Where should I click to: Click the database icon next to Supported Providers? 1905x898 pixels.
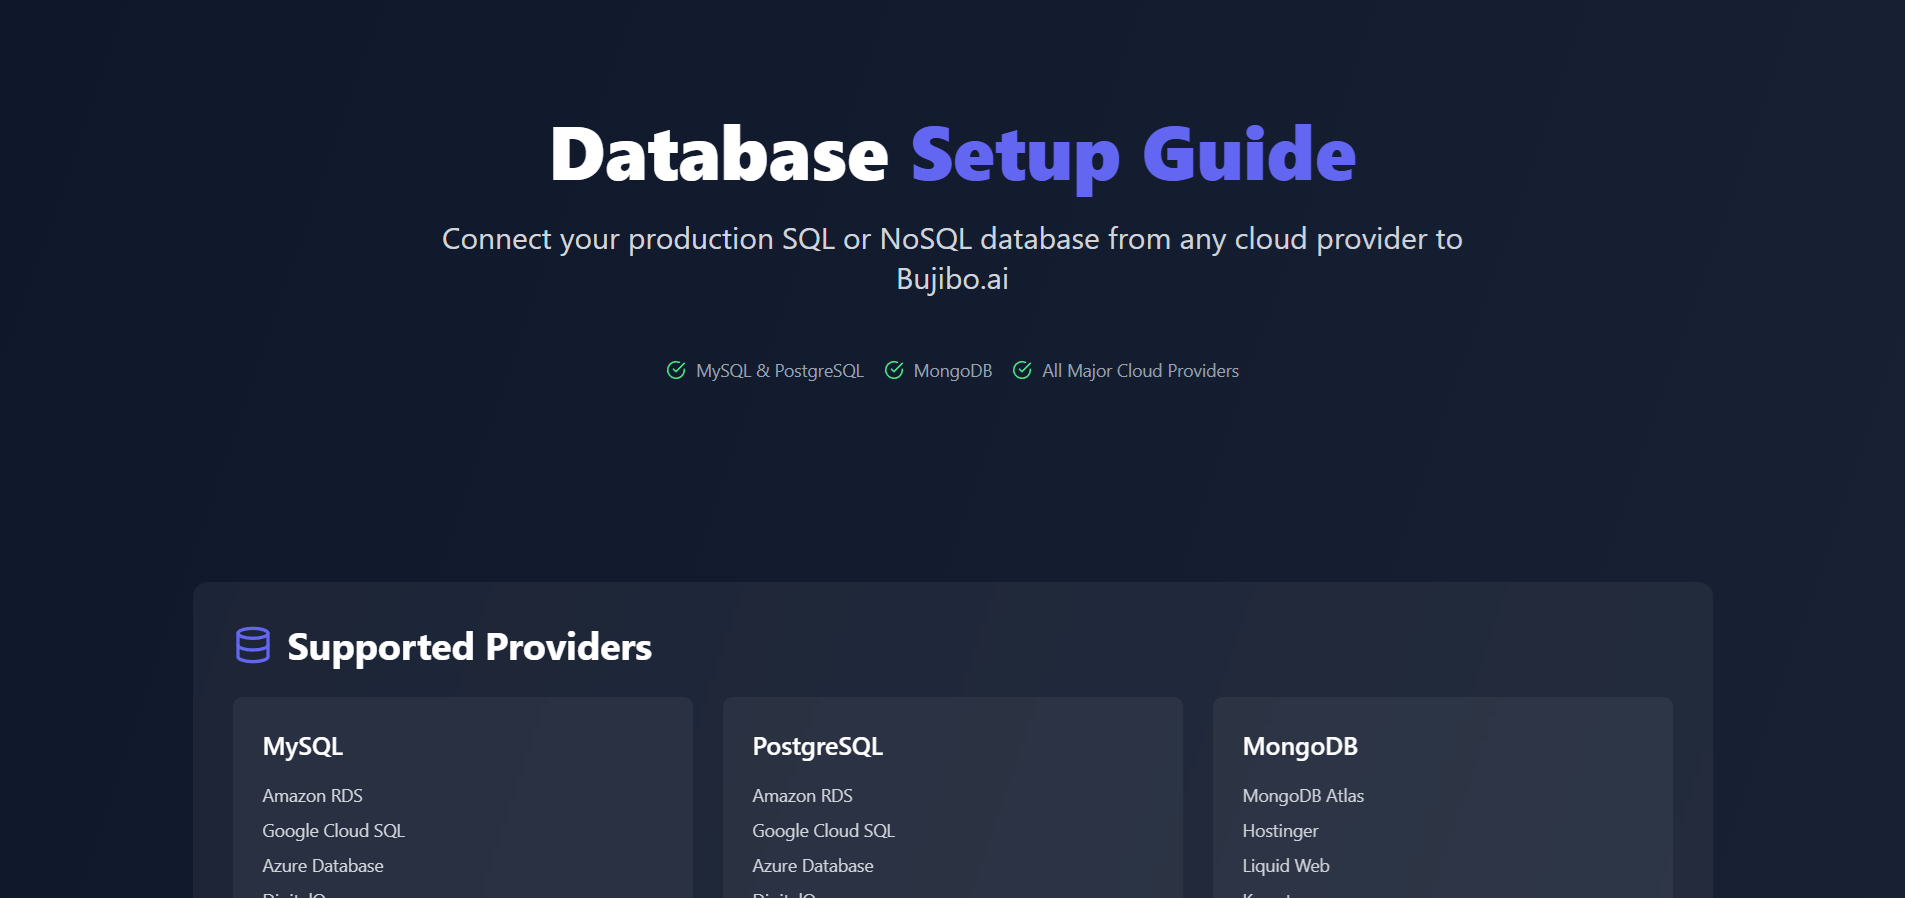click(253, 645)
